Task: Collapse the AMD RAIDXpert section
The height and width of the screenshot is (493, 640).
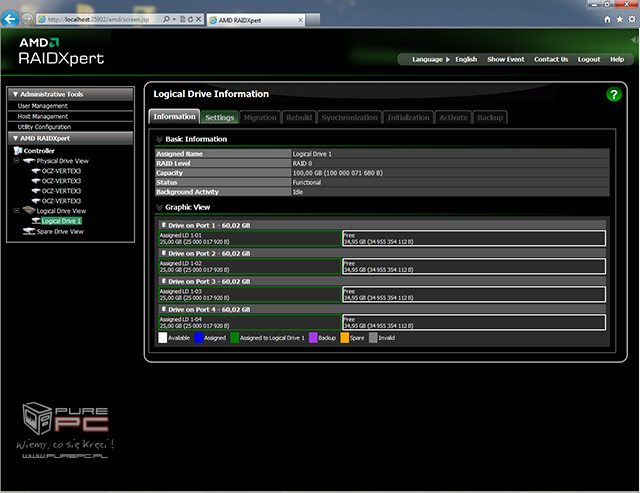Action: [x=16, y=138]
